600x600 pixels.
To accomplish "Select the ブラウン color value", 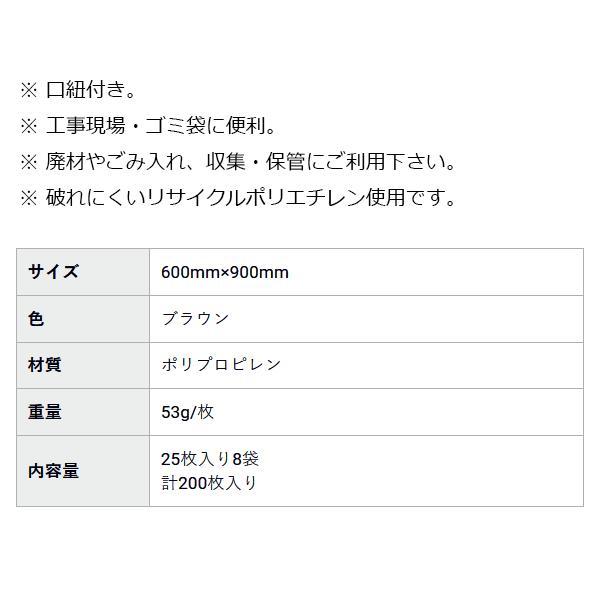I will pyautogui.click(x=196, y=319).
